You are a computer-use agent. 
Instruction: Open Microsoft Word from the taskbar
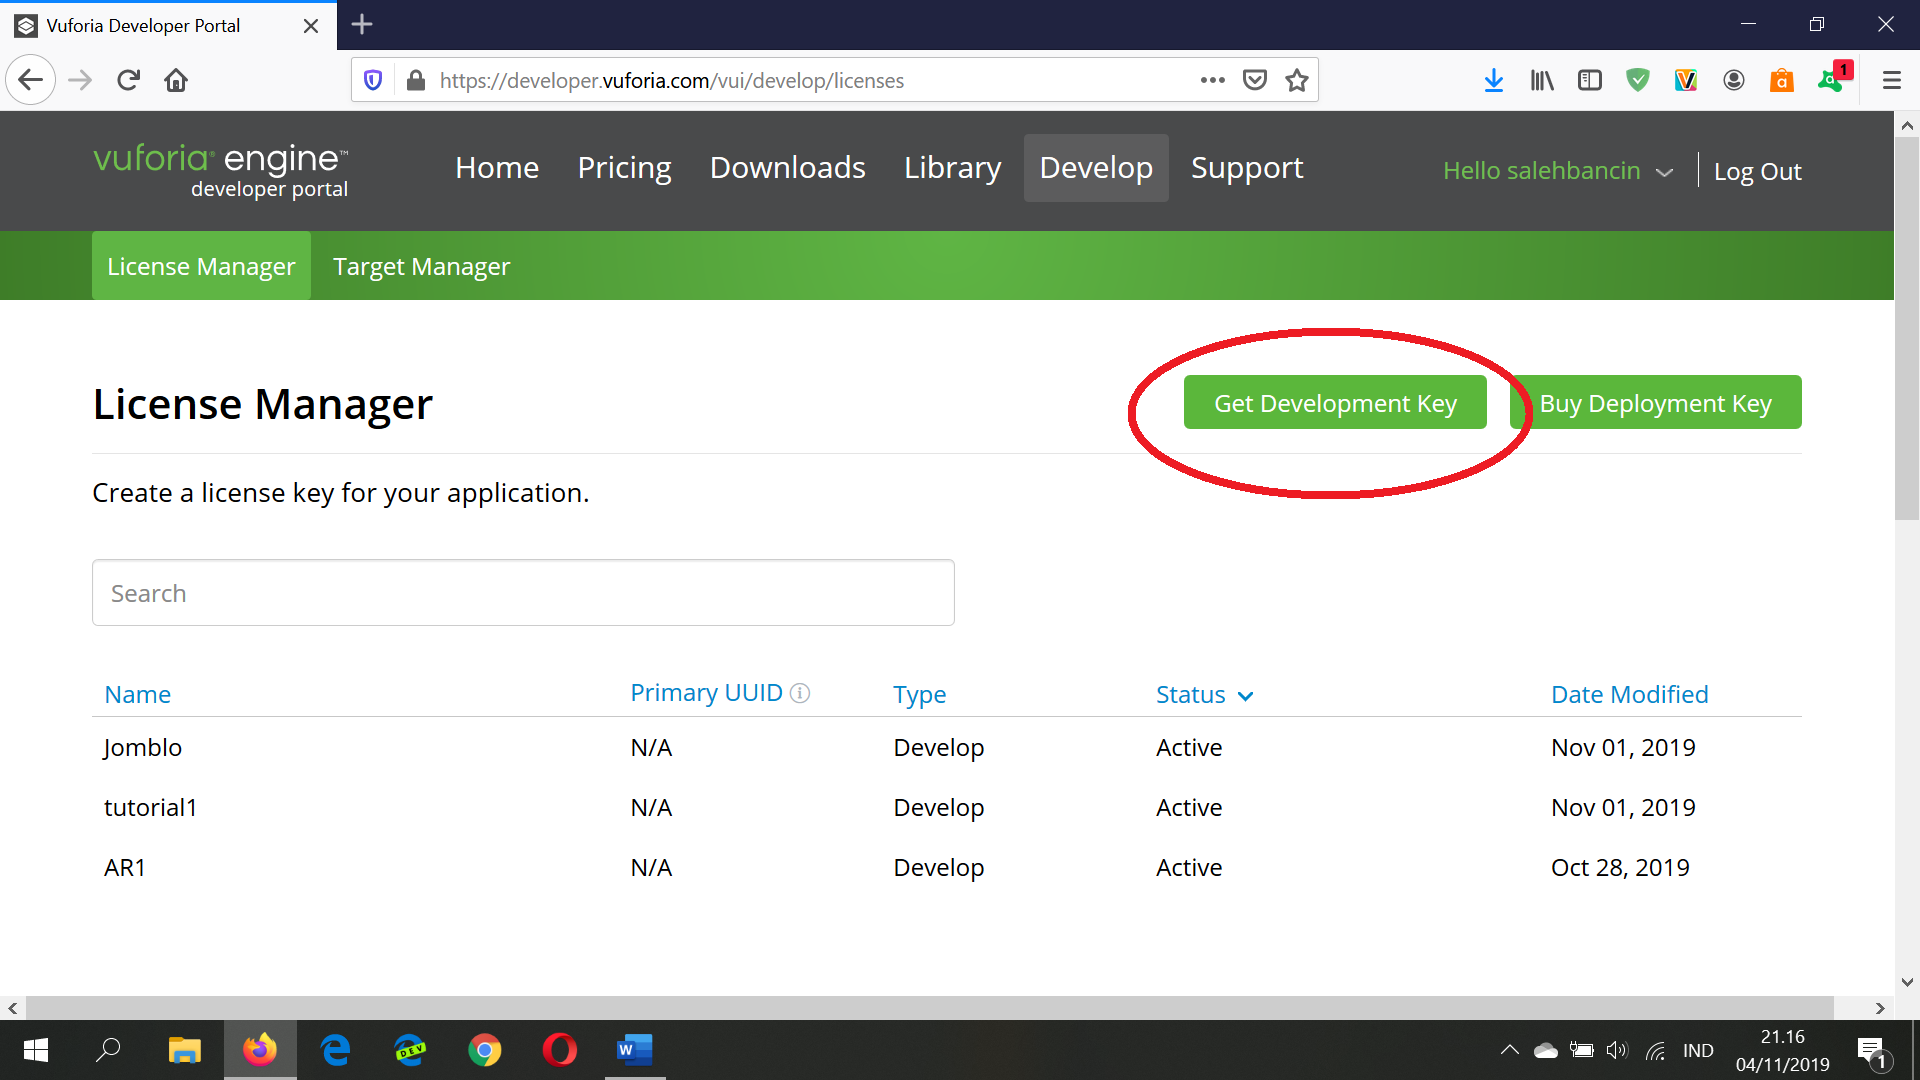click(x=635, y=1050)
